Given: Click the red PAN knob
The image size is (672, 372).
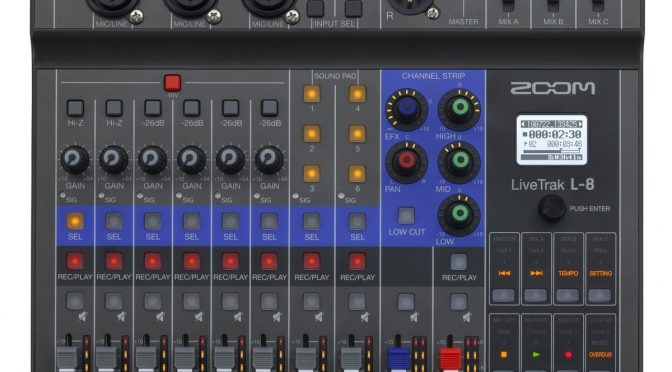Looking at the screenshot, I should tap(406, 162).
